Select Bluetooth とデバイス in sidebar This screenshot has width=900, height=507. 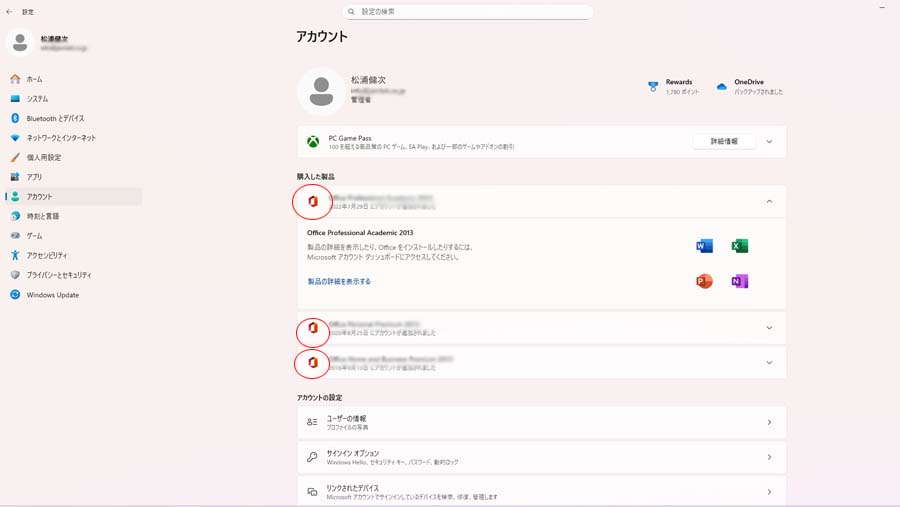click(x=55, y=118)
